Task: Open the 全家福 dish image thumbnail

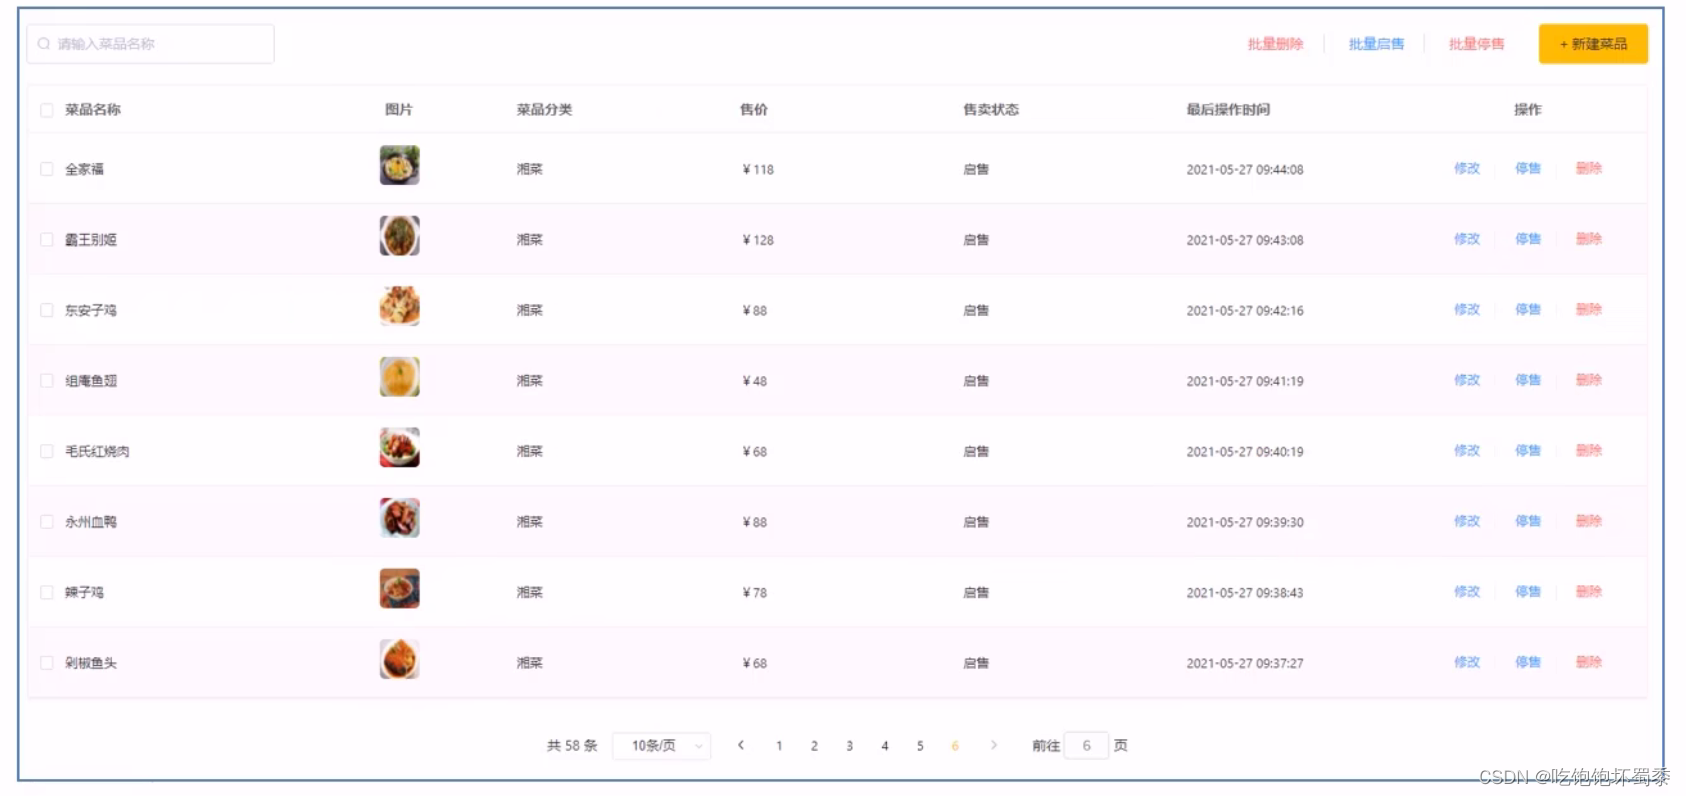Action: point(399,165)
